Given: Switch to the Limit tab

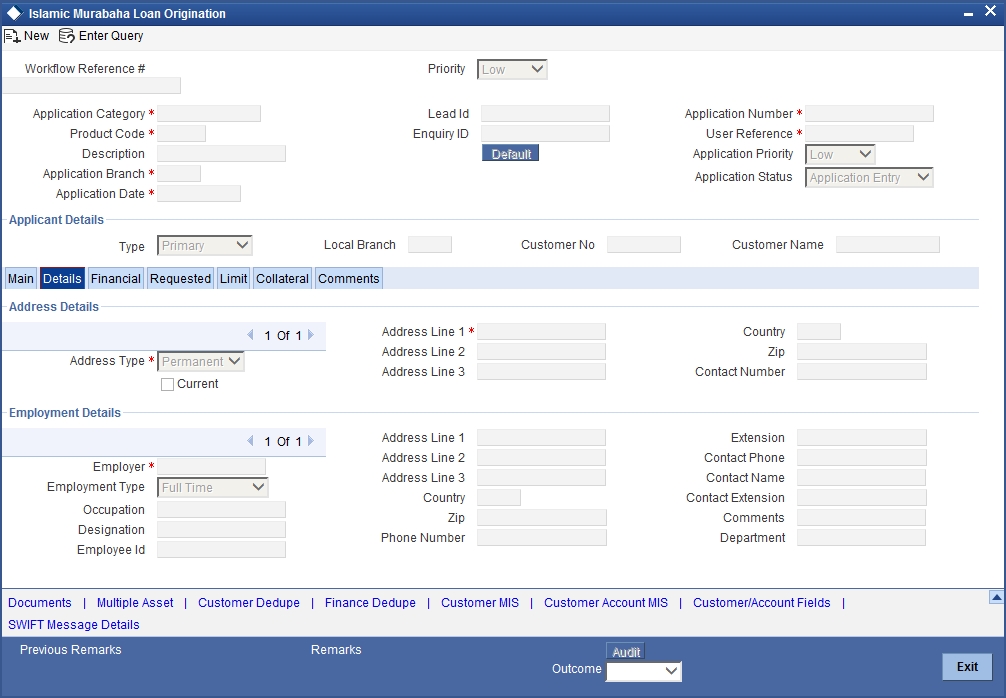Looking at the screenshot, I should coord(234,278).
